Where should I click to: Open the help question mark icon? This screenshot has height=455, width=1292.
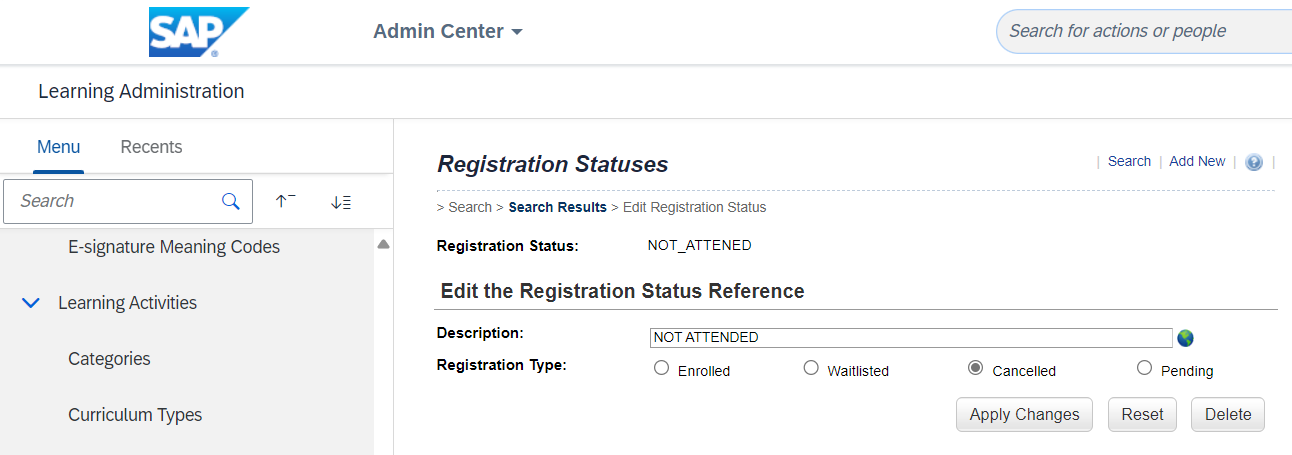(1254, 162)
